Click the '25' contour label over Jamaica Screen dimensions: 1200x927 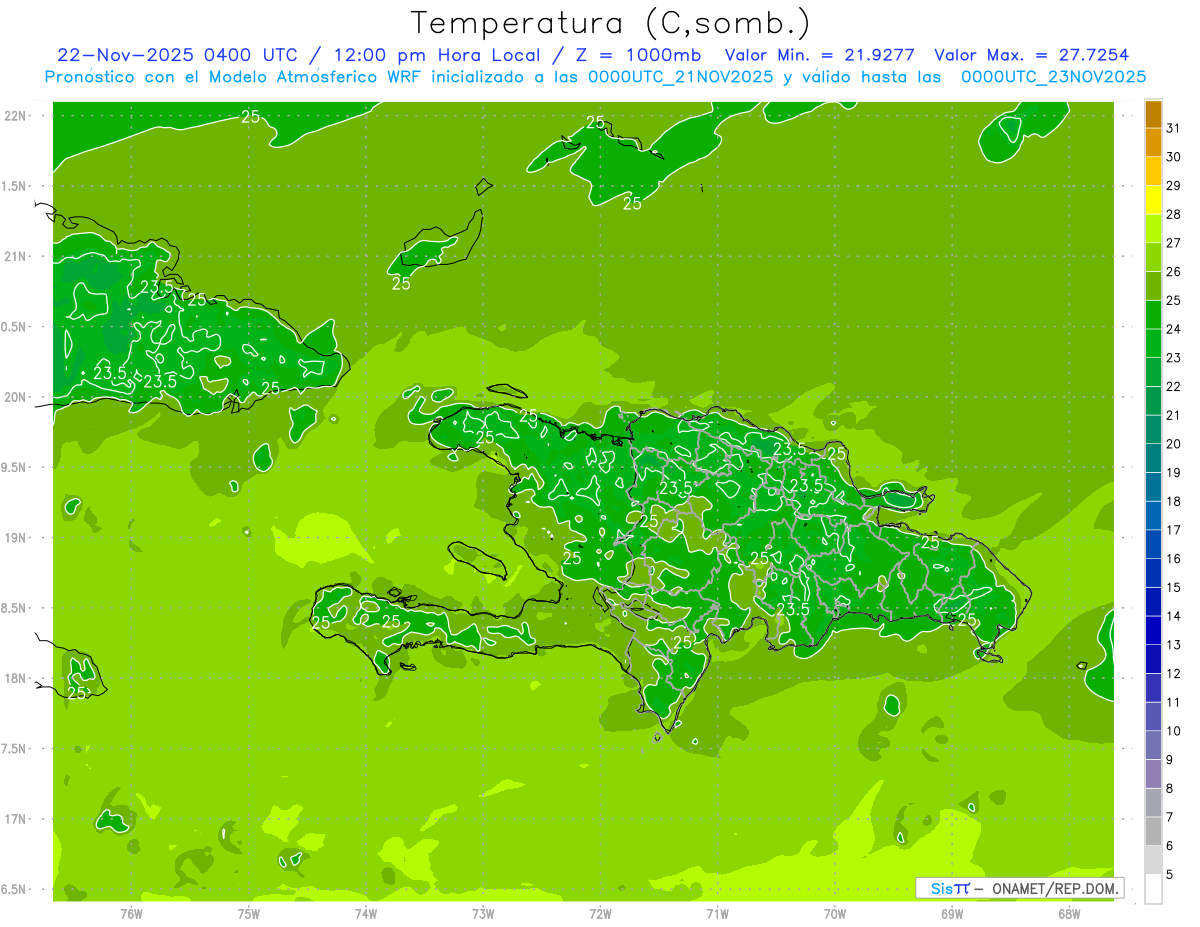76,693
